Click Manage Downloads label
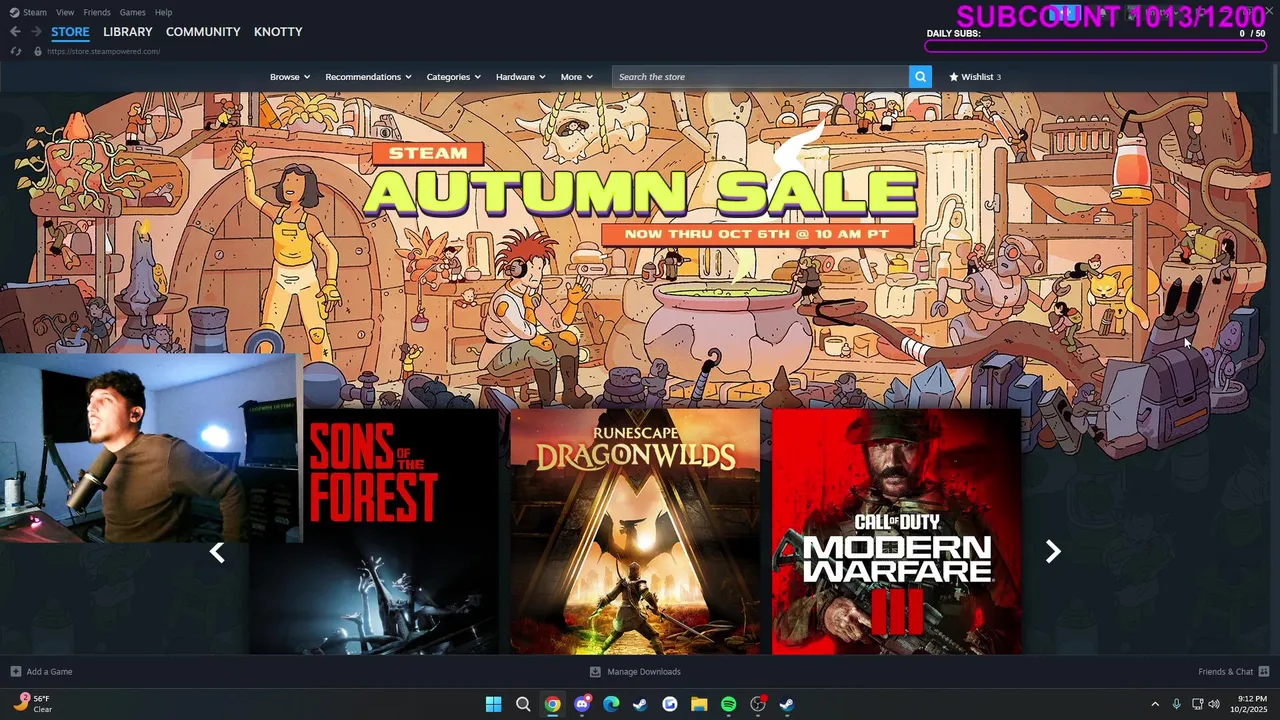The width and height of the screenshot is (1280, 720). [x=644, y=672]
